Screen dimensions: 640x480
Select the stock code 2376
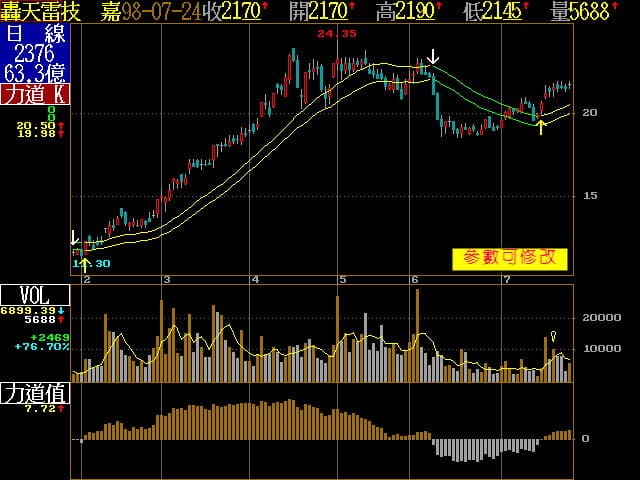pyautogui.click(x=34, y=54)
